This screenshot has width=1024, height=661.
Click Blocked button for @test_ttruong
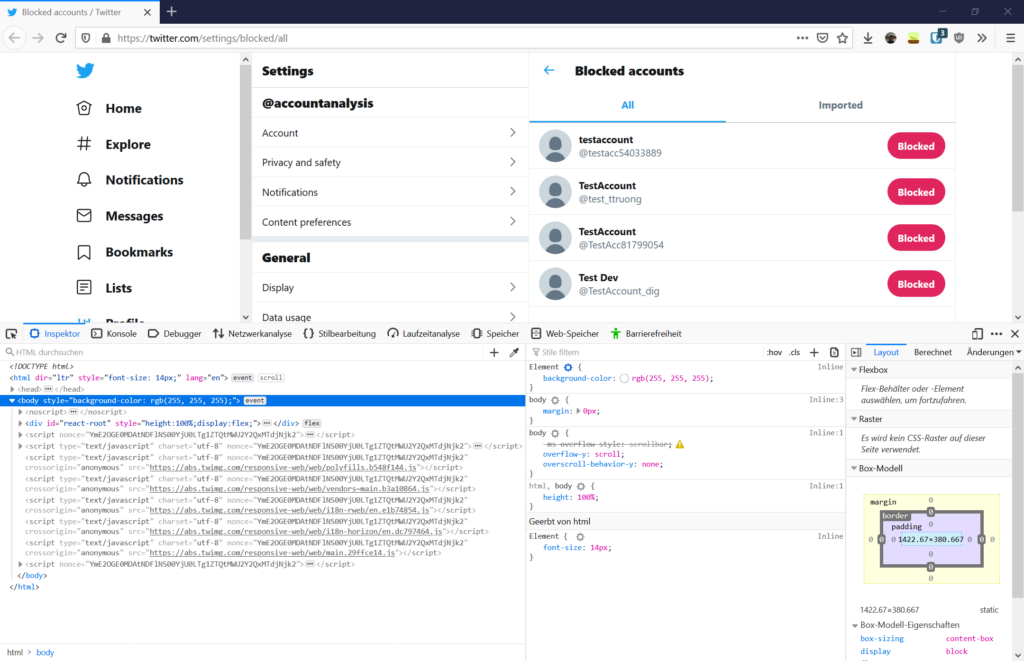916,192
